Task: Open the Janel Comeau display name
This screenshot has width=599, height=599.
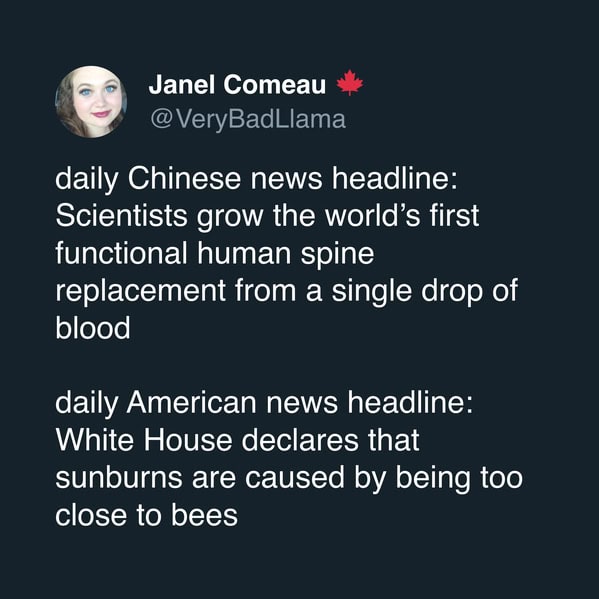Action: click(237, 84)
